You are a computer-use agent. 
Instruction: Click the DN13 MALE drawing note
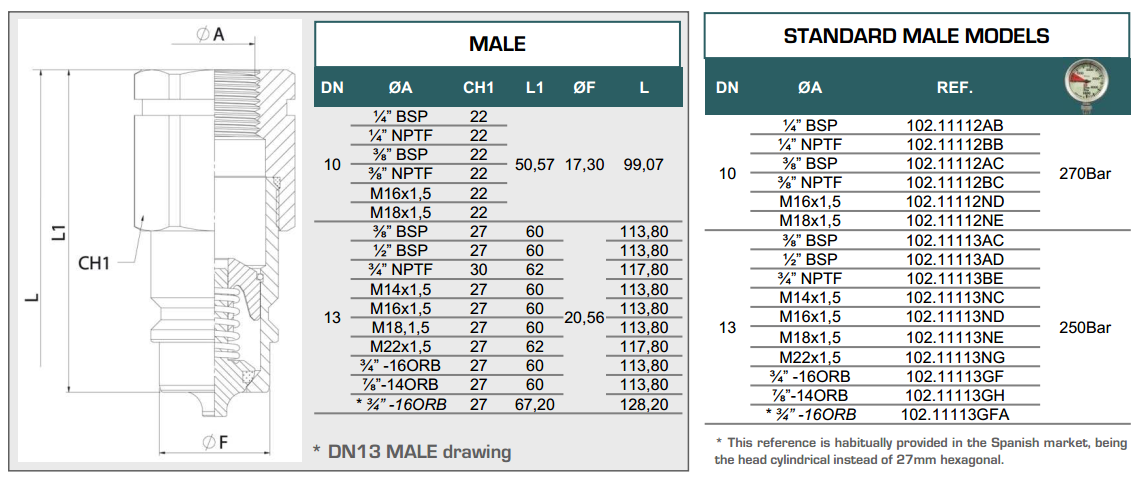point(412,452)
